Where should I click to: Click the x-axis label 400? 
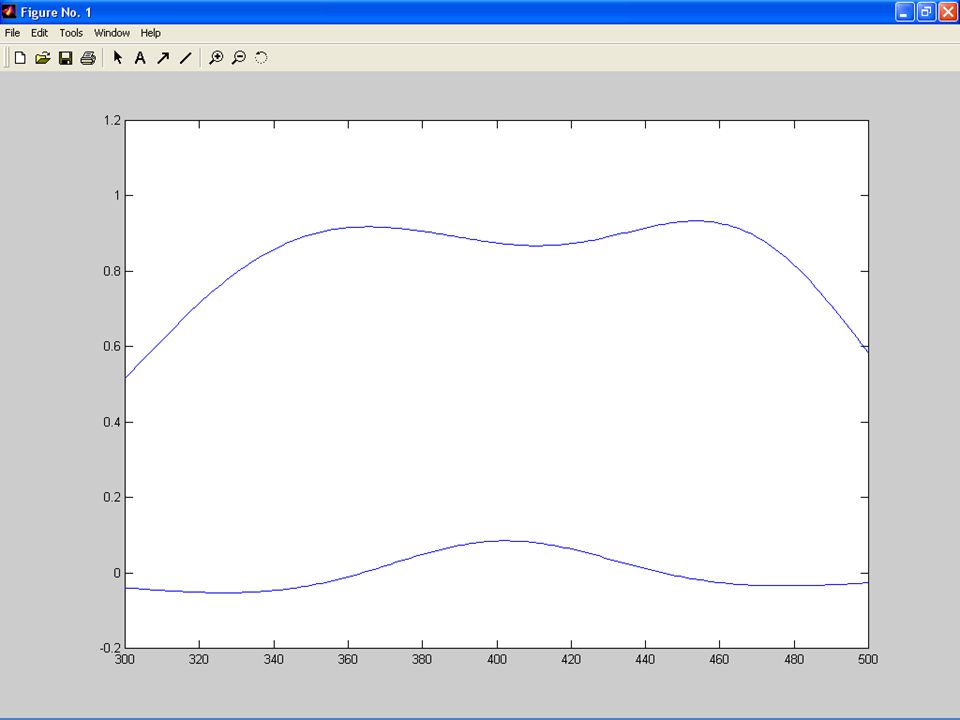point(497,660)
